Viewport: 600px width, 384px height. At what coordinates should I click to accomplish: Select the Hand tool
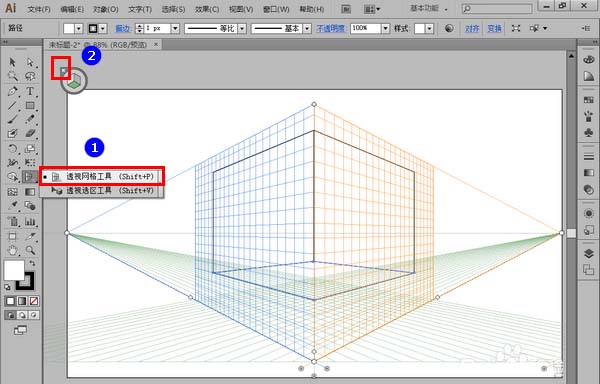click(12, 251)
